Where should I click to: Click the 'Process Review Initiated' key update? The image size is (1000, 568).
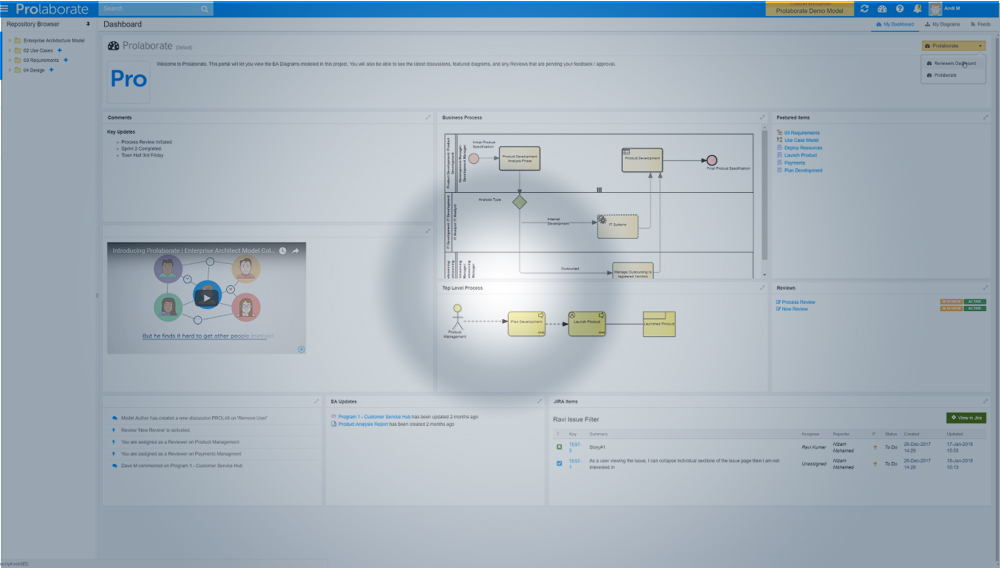coord(147,142)
